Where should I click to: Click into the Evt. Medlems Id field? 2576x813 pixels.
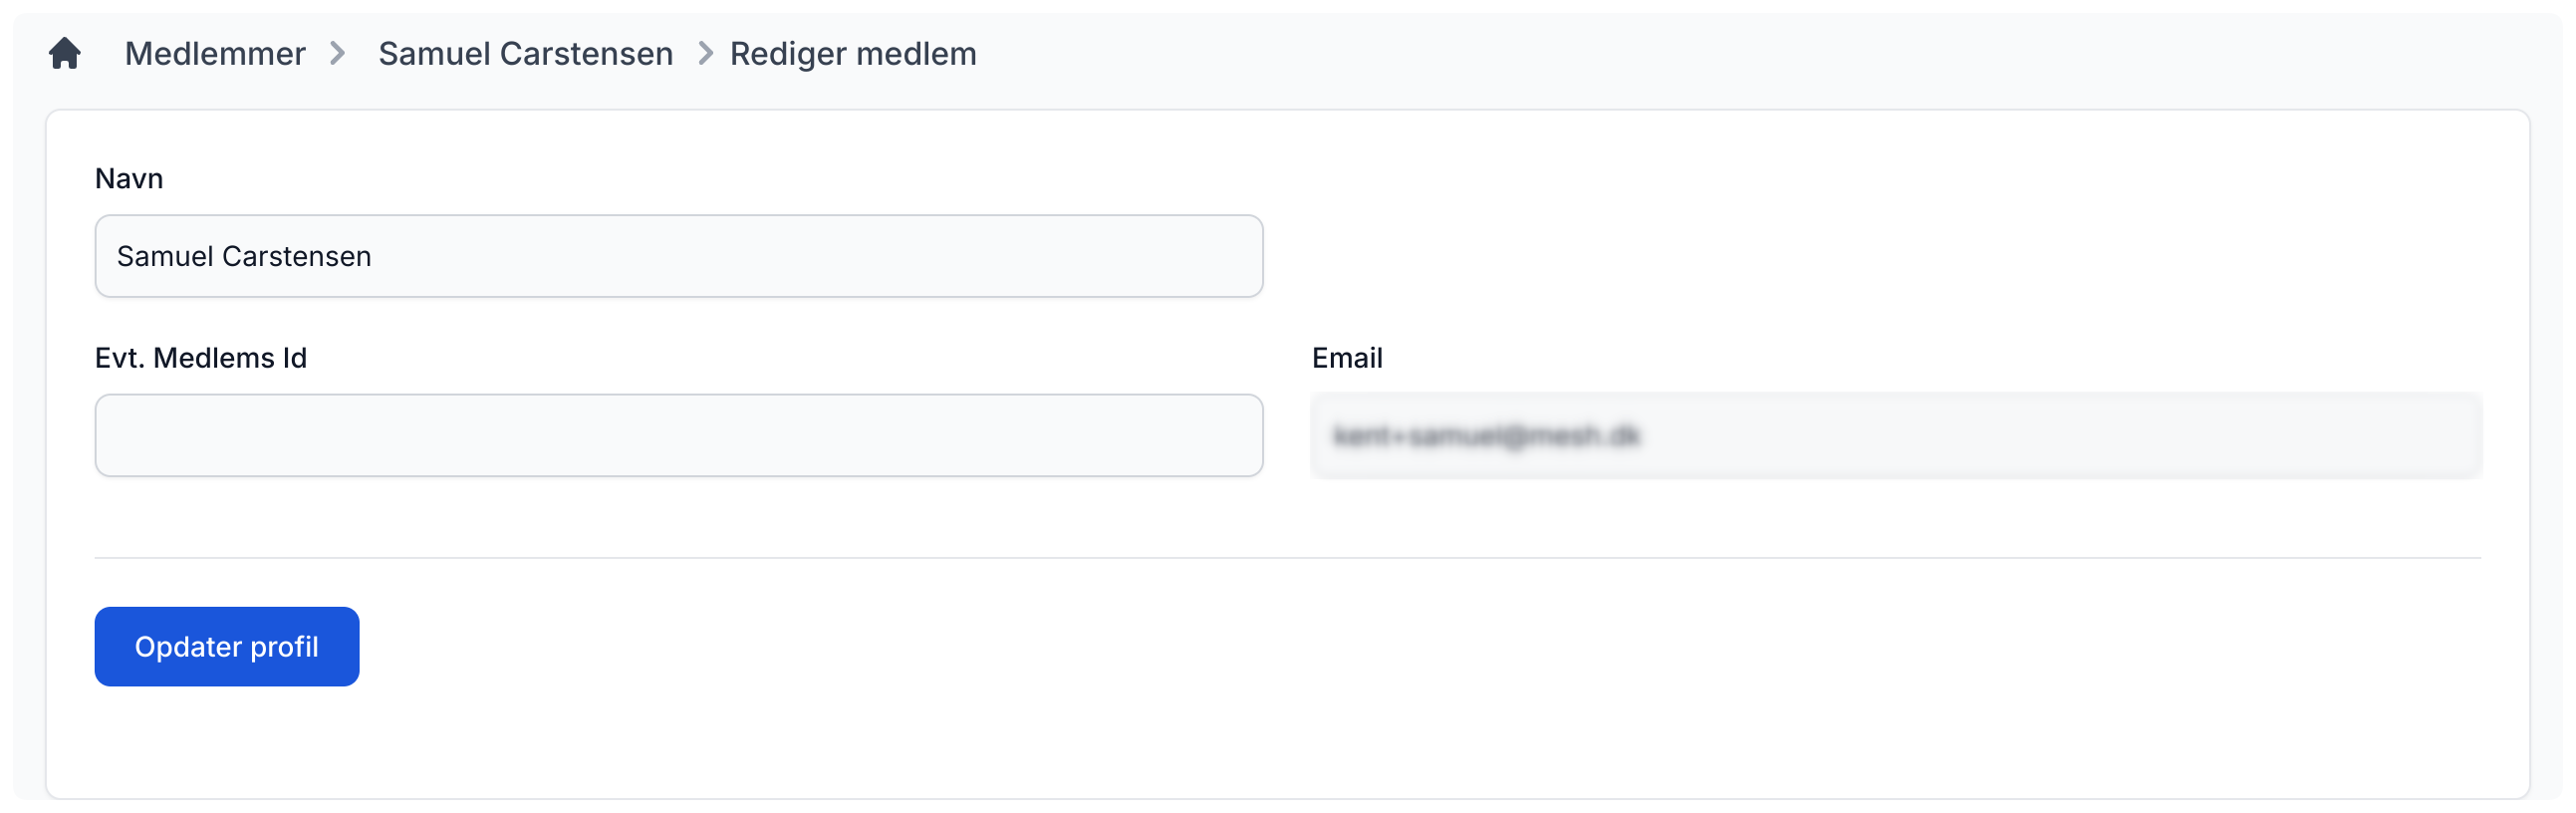pos(678,435)
